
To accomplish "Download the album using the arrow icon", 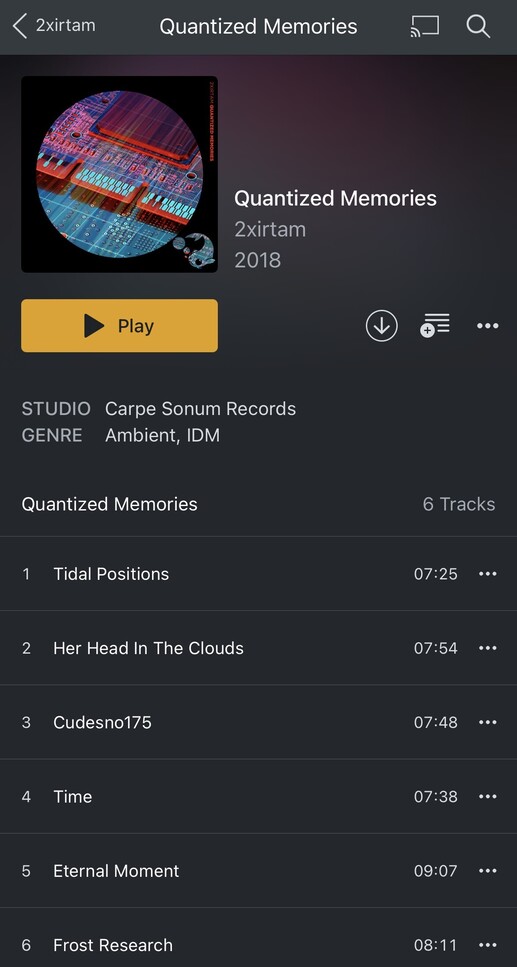I will (381, 326).
